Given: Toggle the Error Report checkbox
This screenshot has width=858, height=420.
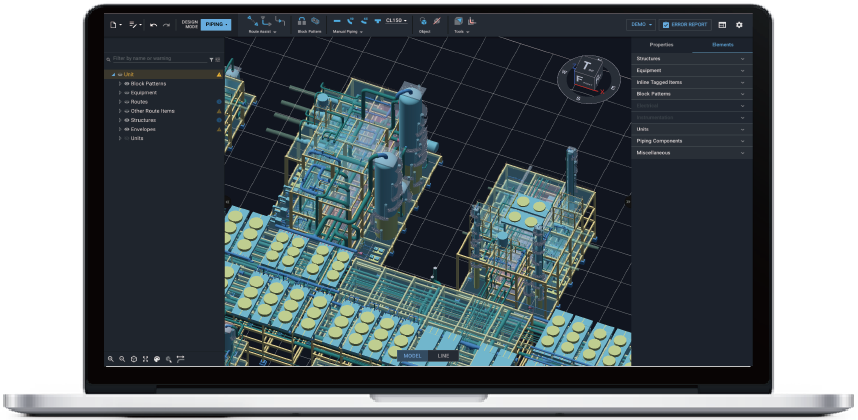Looking at the screenshot, I should [x=667, y=24].
